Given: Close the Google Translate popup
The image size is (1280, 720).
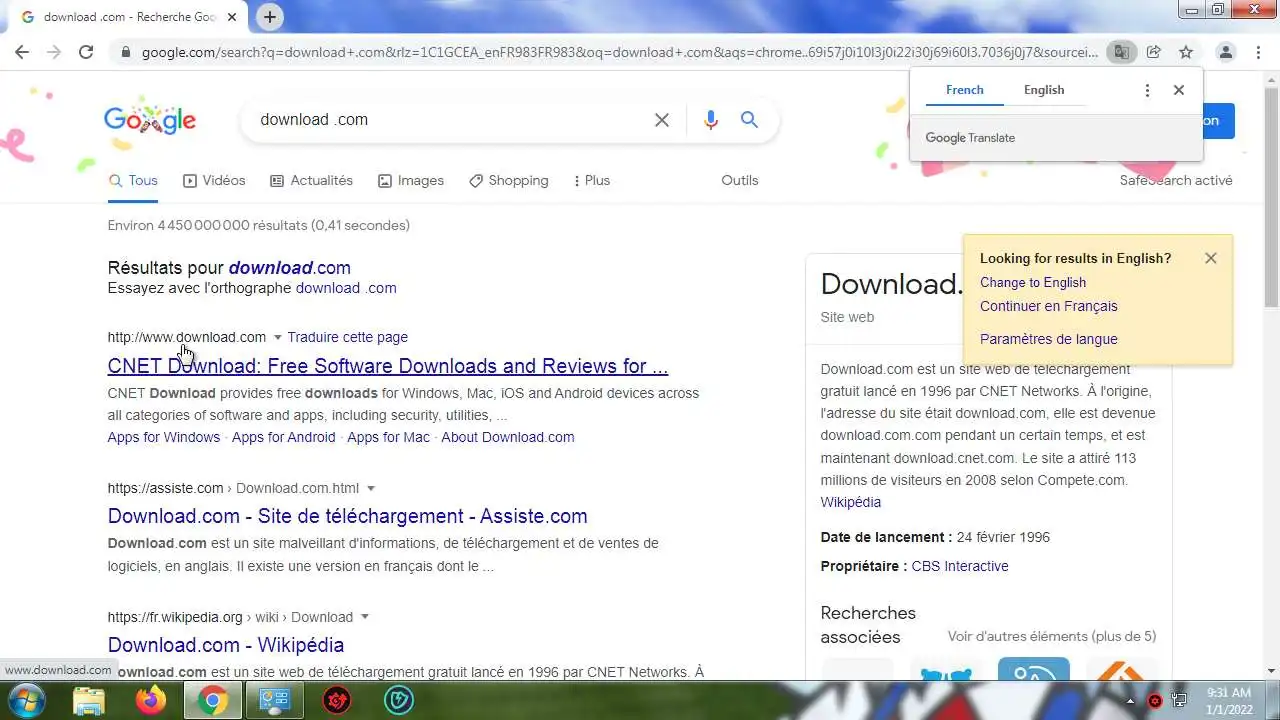Looking at the screenshot, I should (1179, 90).
